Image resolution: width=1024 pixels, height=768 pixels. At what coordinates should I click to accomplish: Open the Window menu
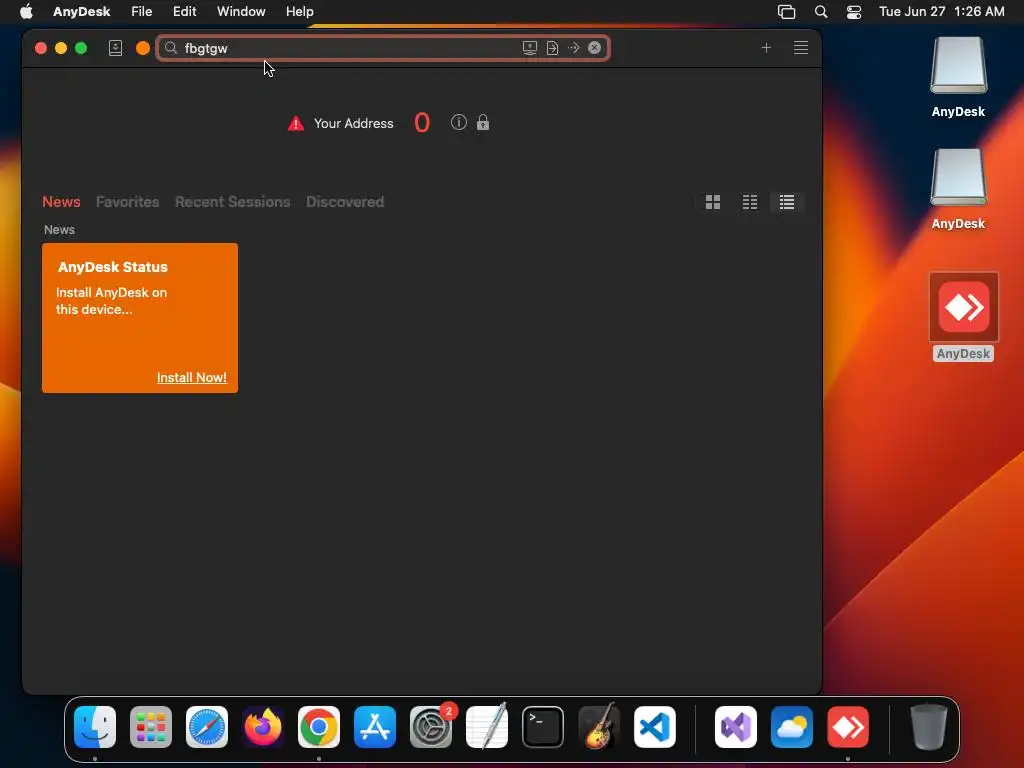click(x=241, y=12)
